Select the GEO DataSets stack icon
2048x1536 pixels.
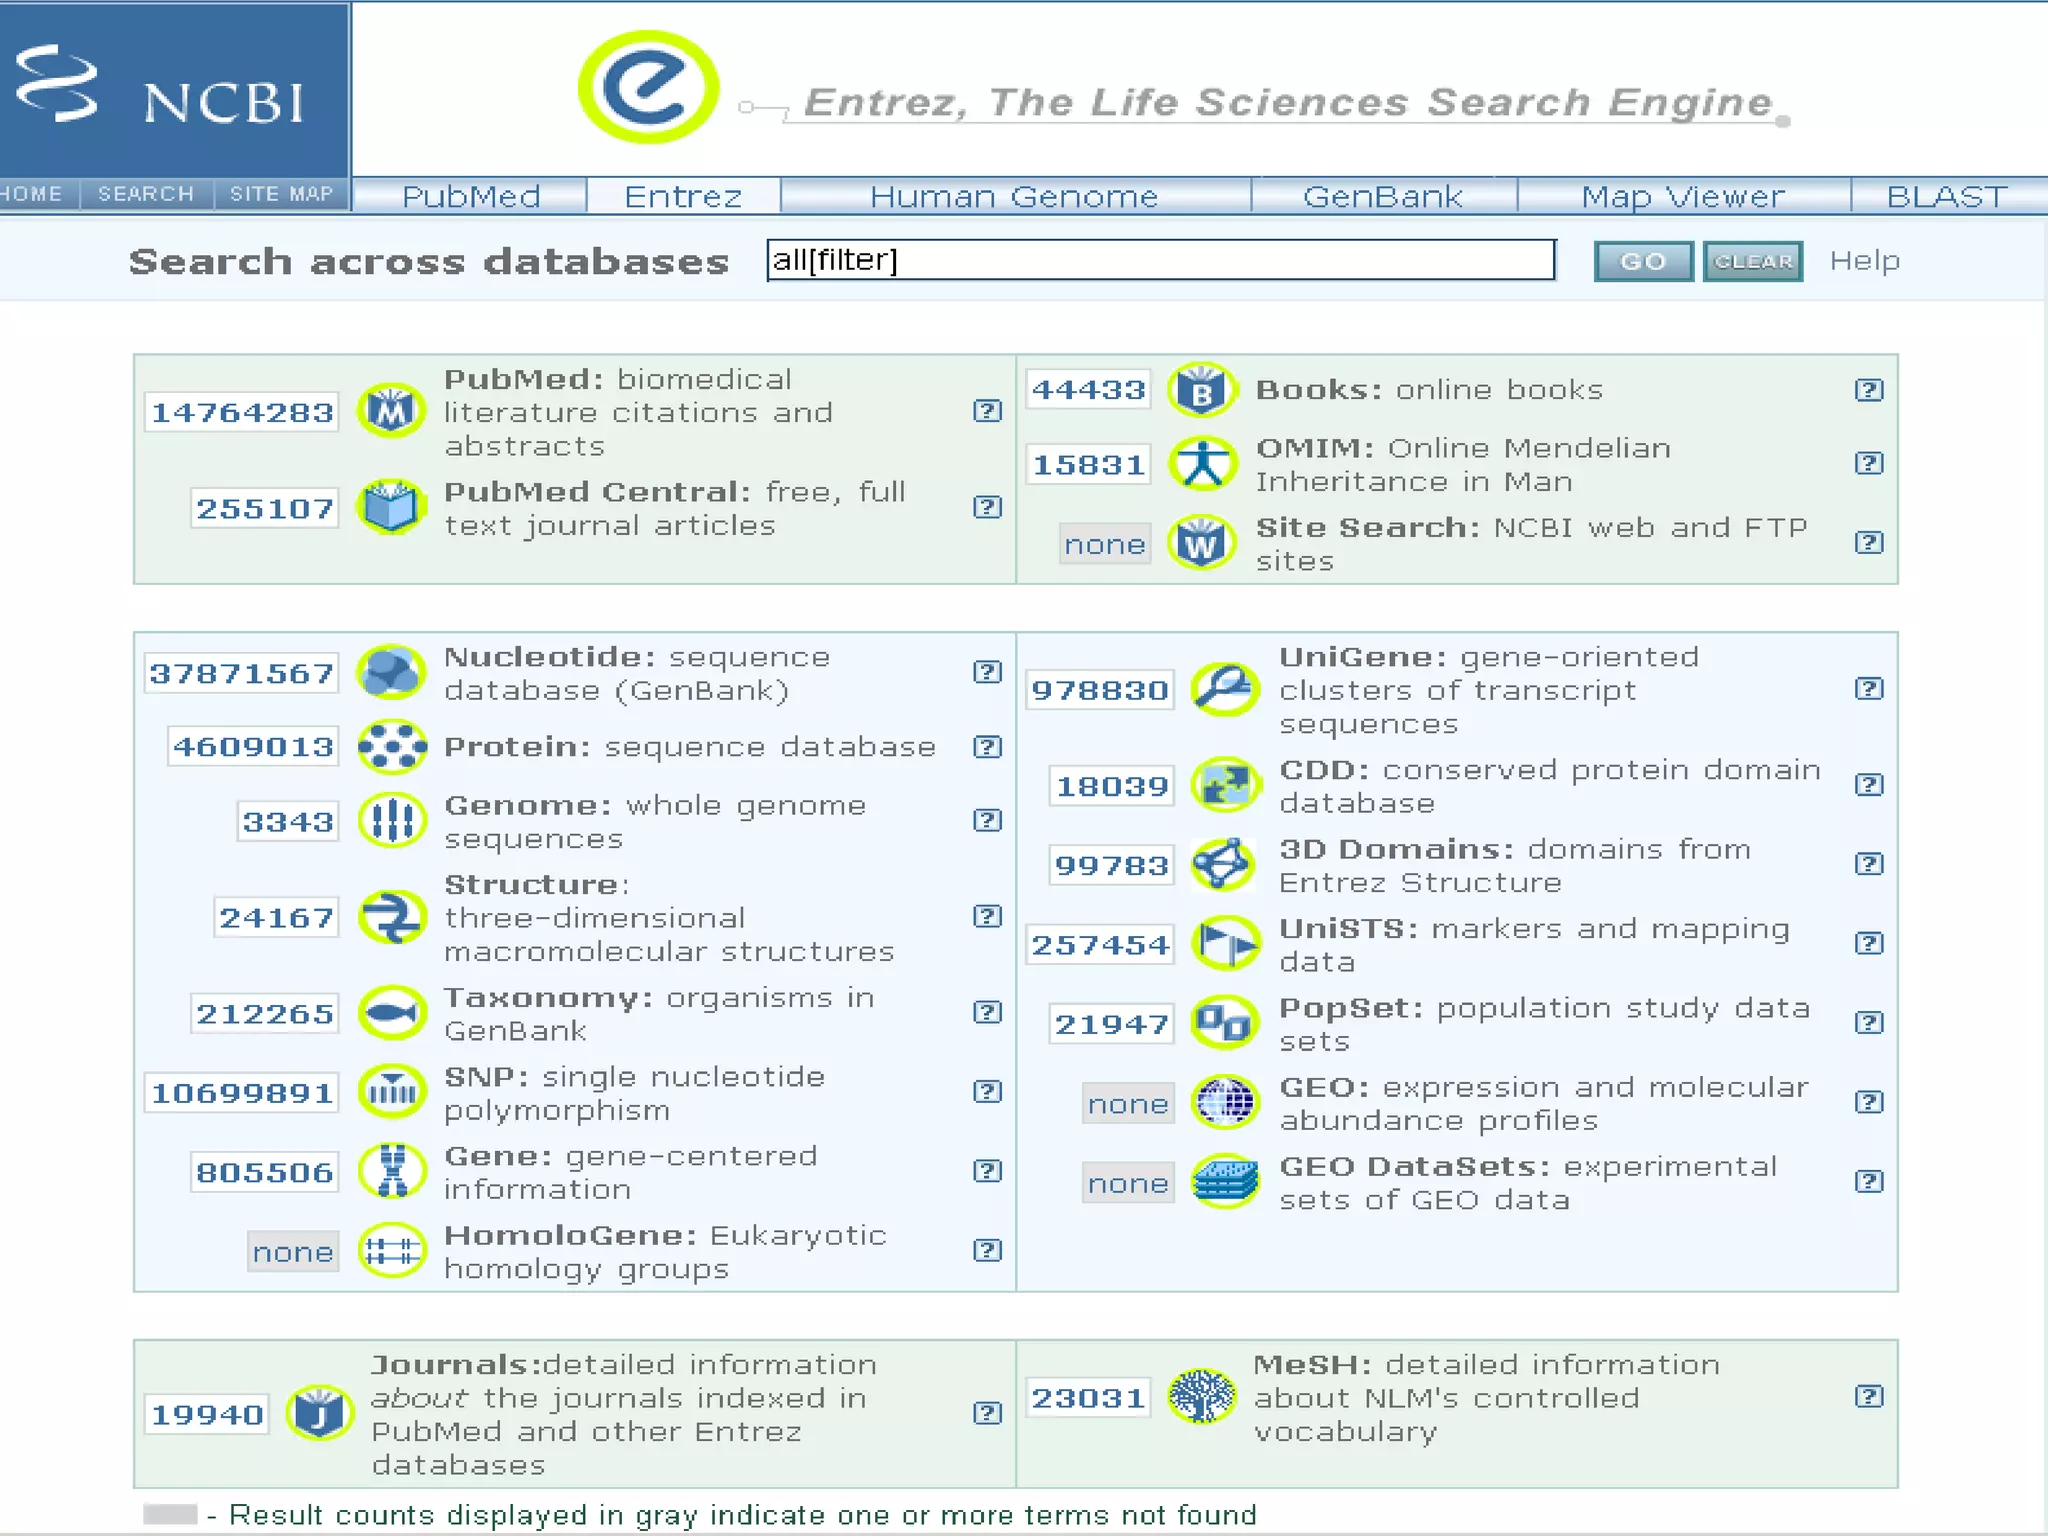click(x=1224, y=1182)
